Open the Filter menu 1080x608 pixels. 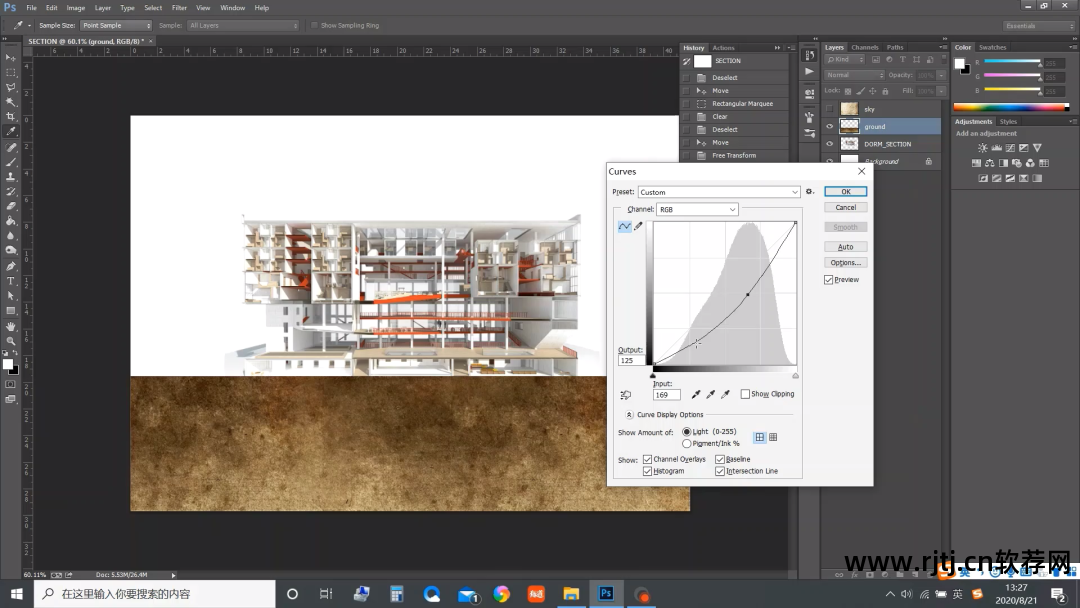(x=179, y=8)
